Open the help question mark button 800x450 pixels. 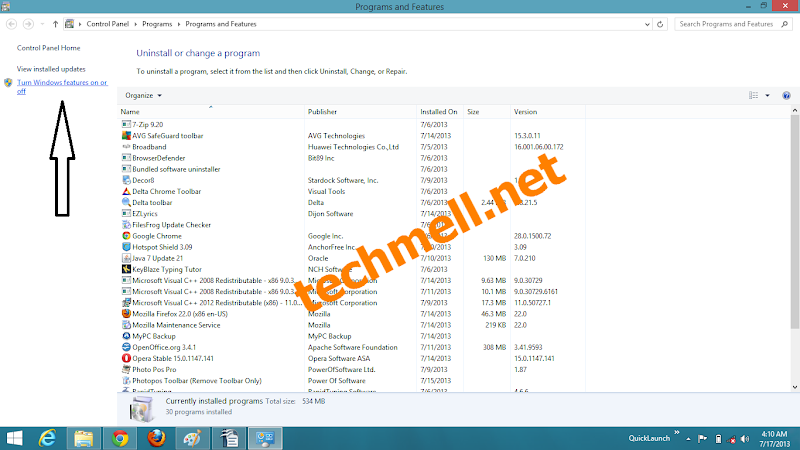click(786, 95)
